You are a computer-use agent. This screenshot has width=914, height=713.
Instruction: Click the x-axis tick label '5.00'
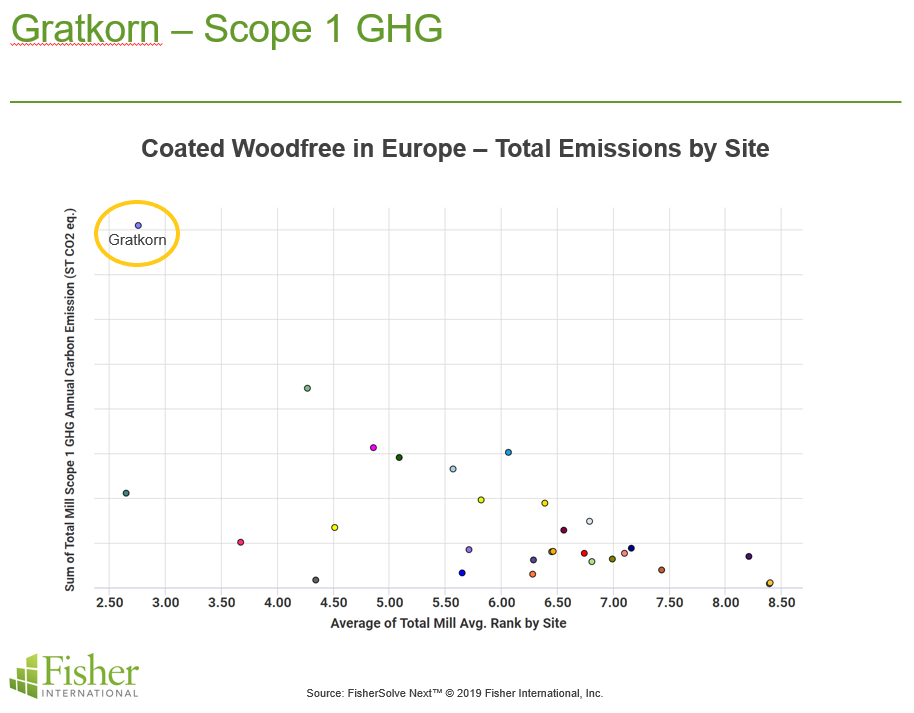[x=389, y=603]
